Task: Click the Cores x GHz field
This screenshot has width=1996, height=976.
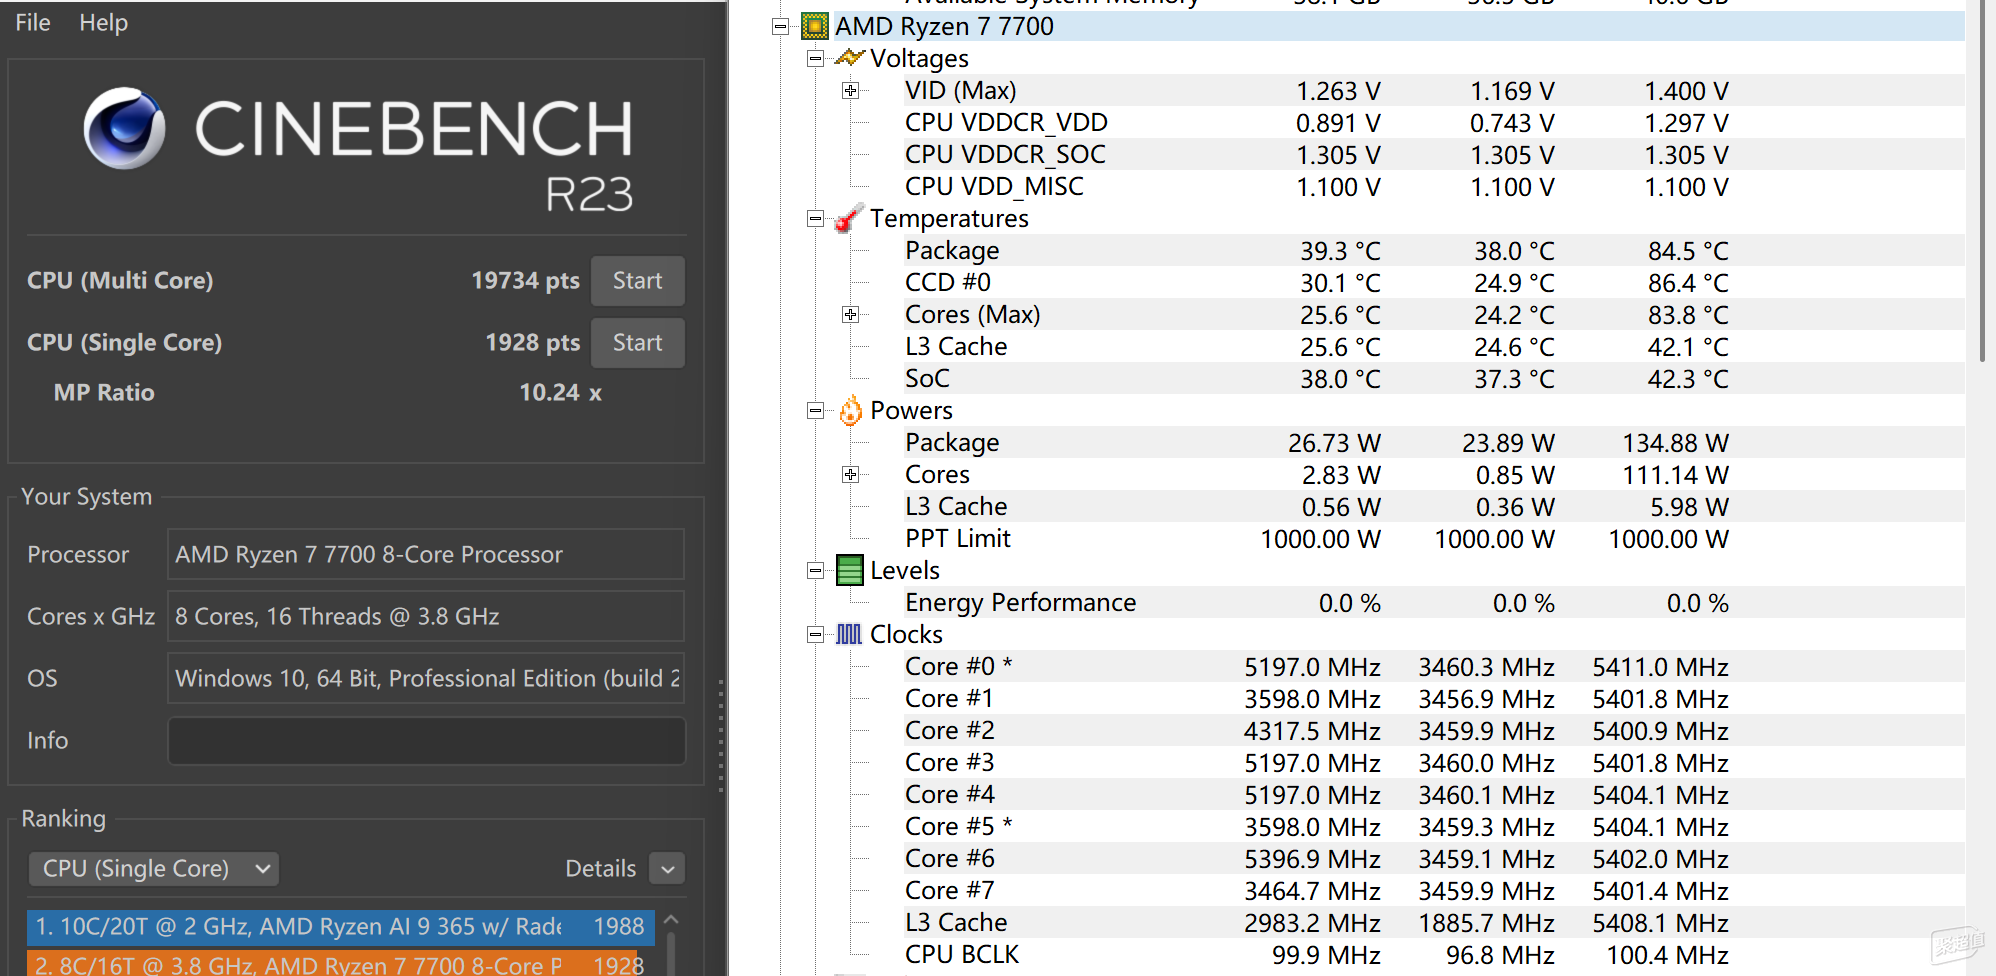Action: coord(426,616)
